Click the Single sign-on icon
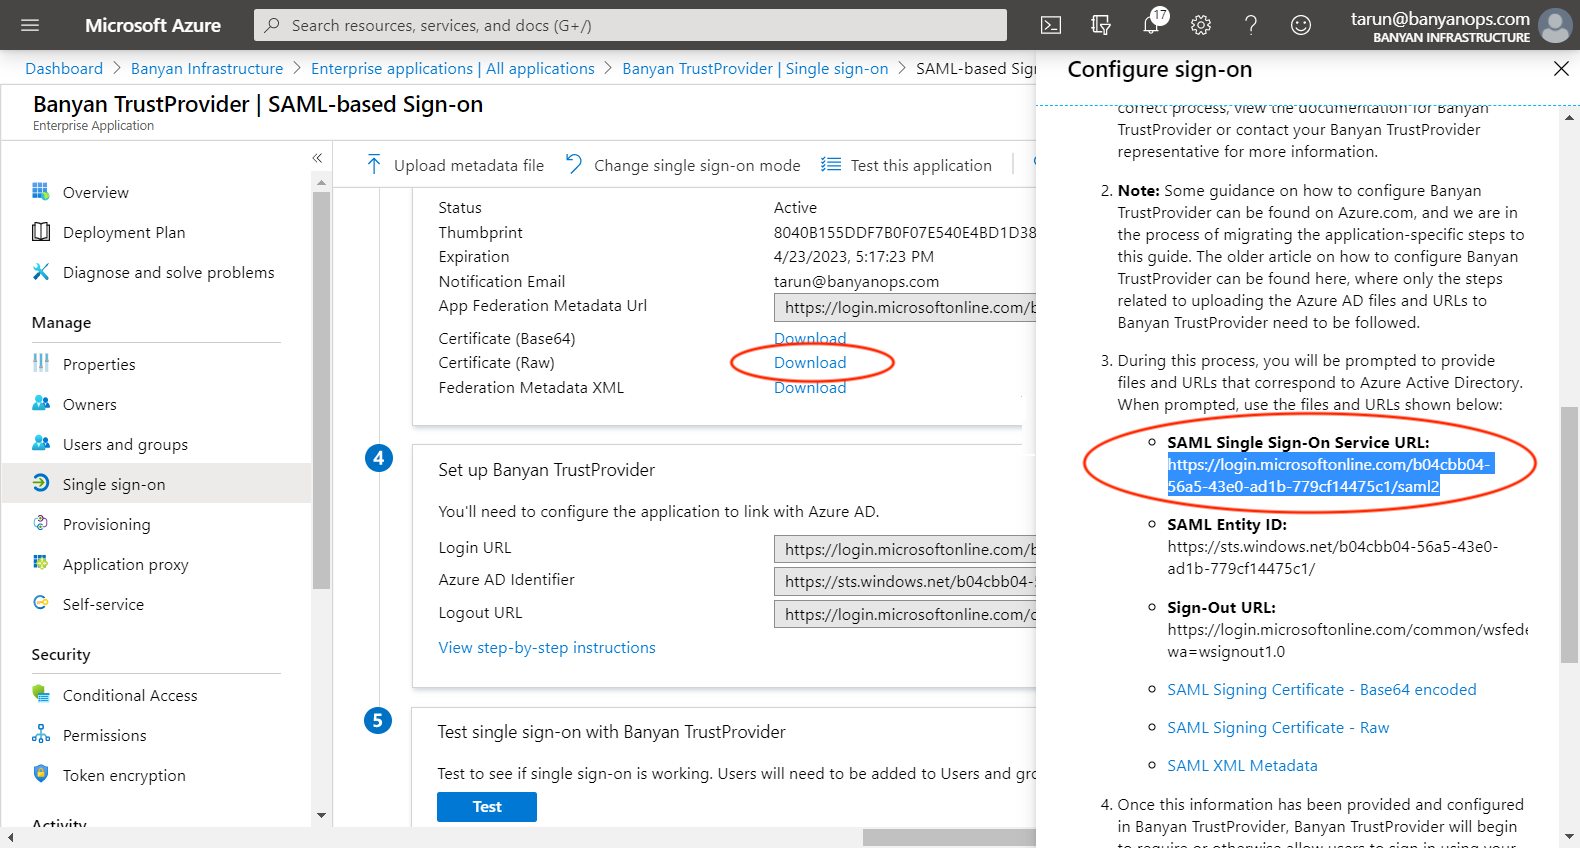This screenshot has height=848, width=1580. 41,483
